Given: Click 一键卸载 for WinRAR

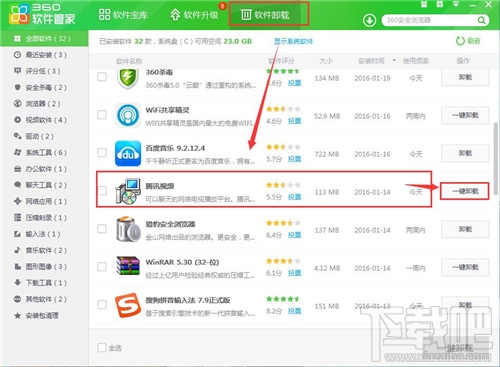Looking at the screenshot, I should click(x=465, y=267).
